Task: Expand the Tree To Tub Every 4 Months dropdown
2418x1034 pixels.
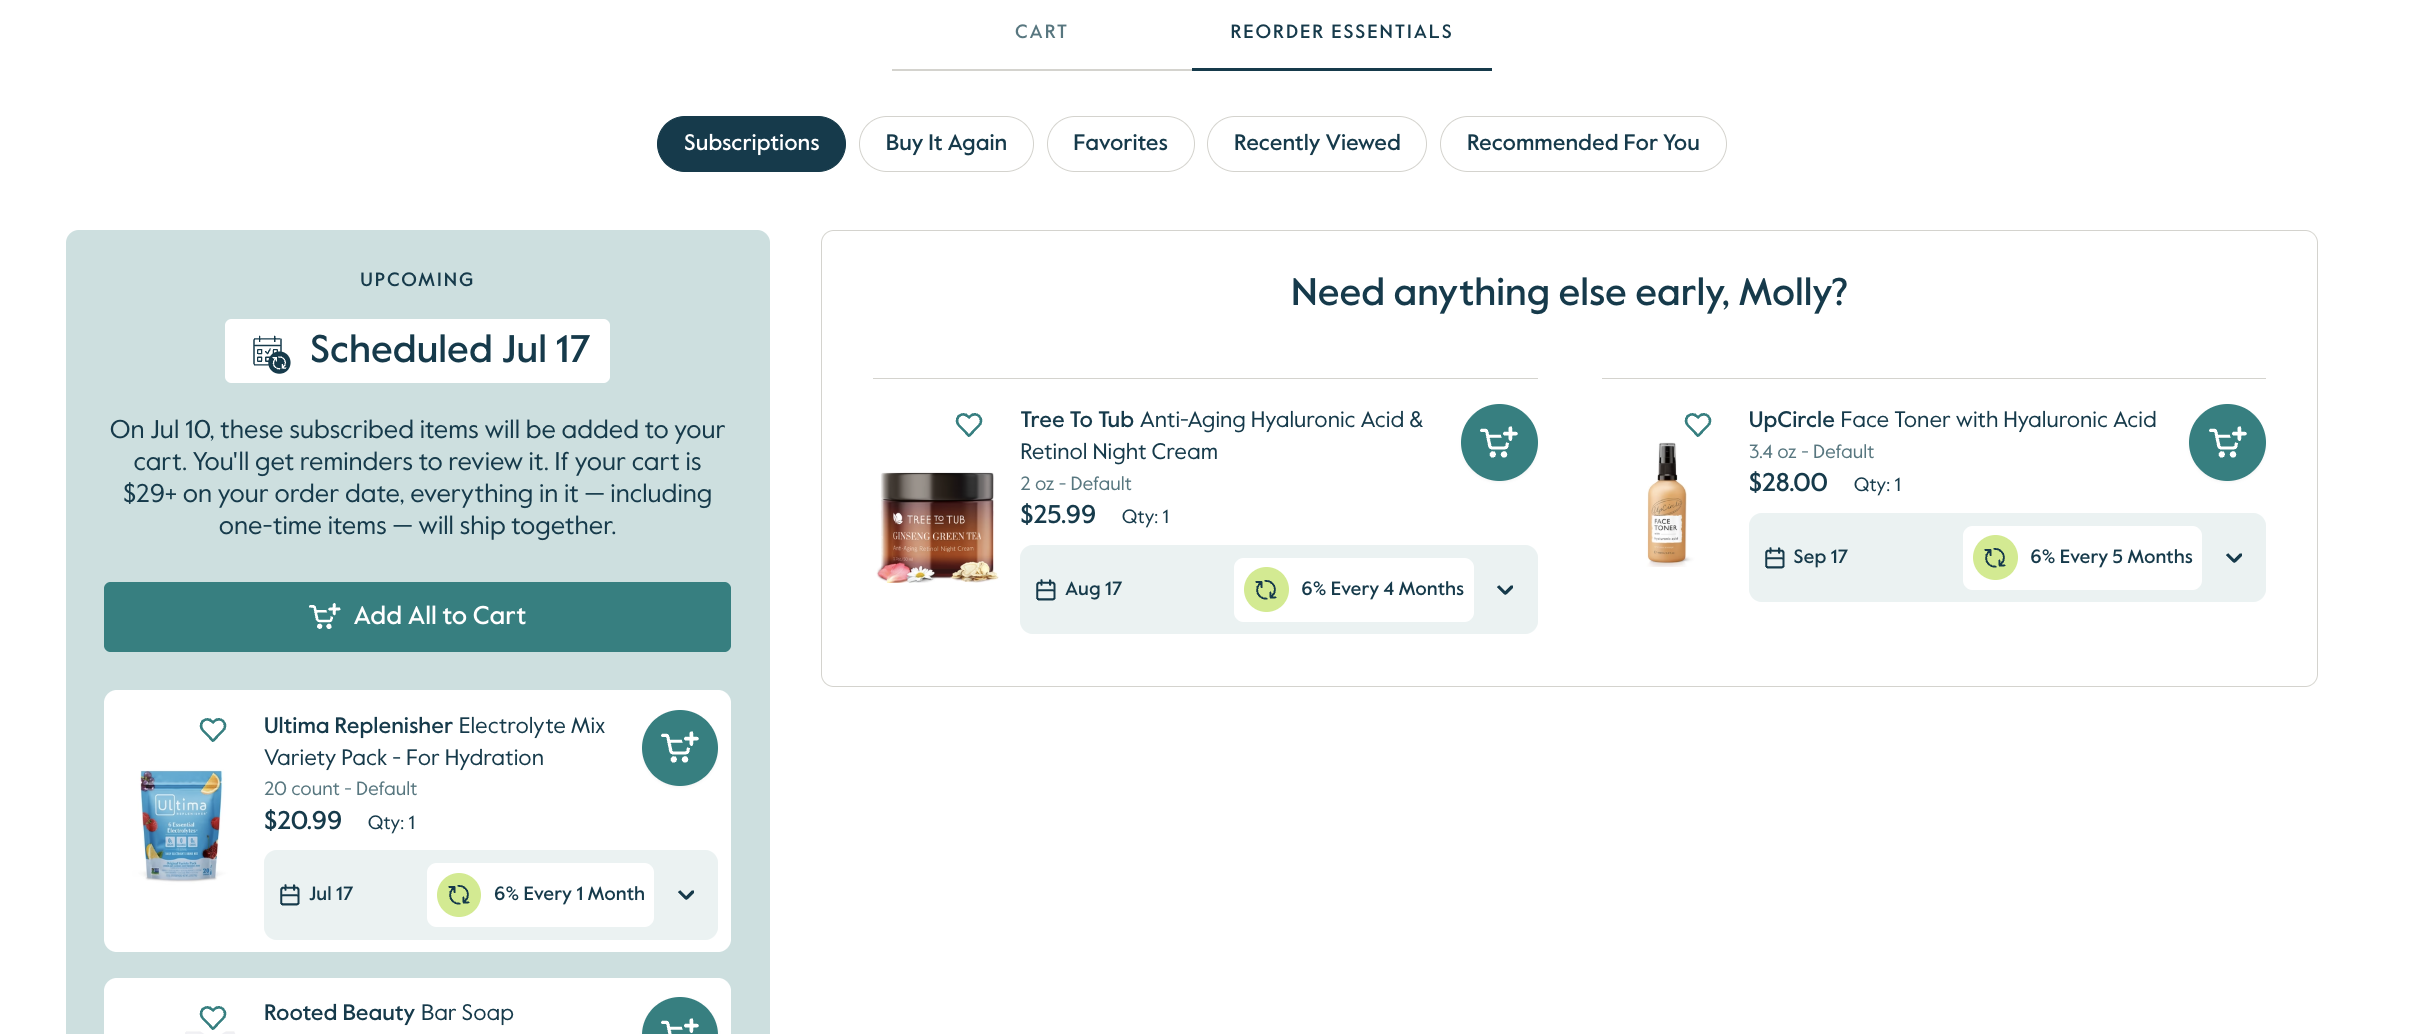Action: coord(1506,590)
